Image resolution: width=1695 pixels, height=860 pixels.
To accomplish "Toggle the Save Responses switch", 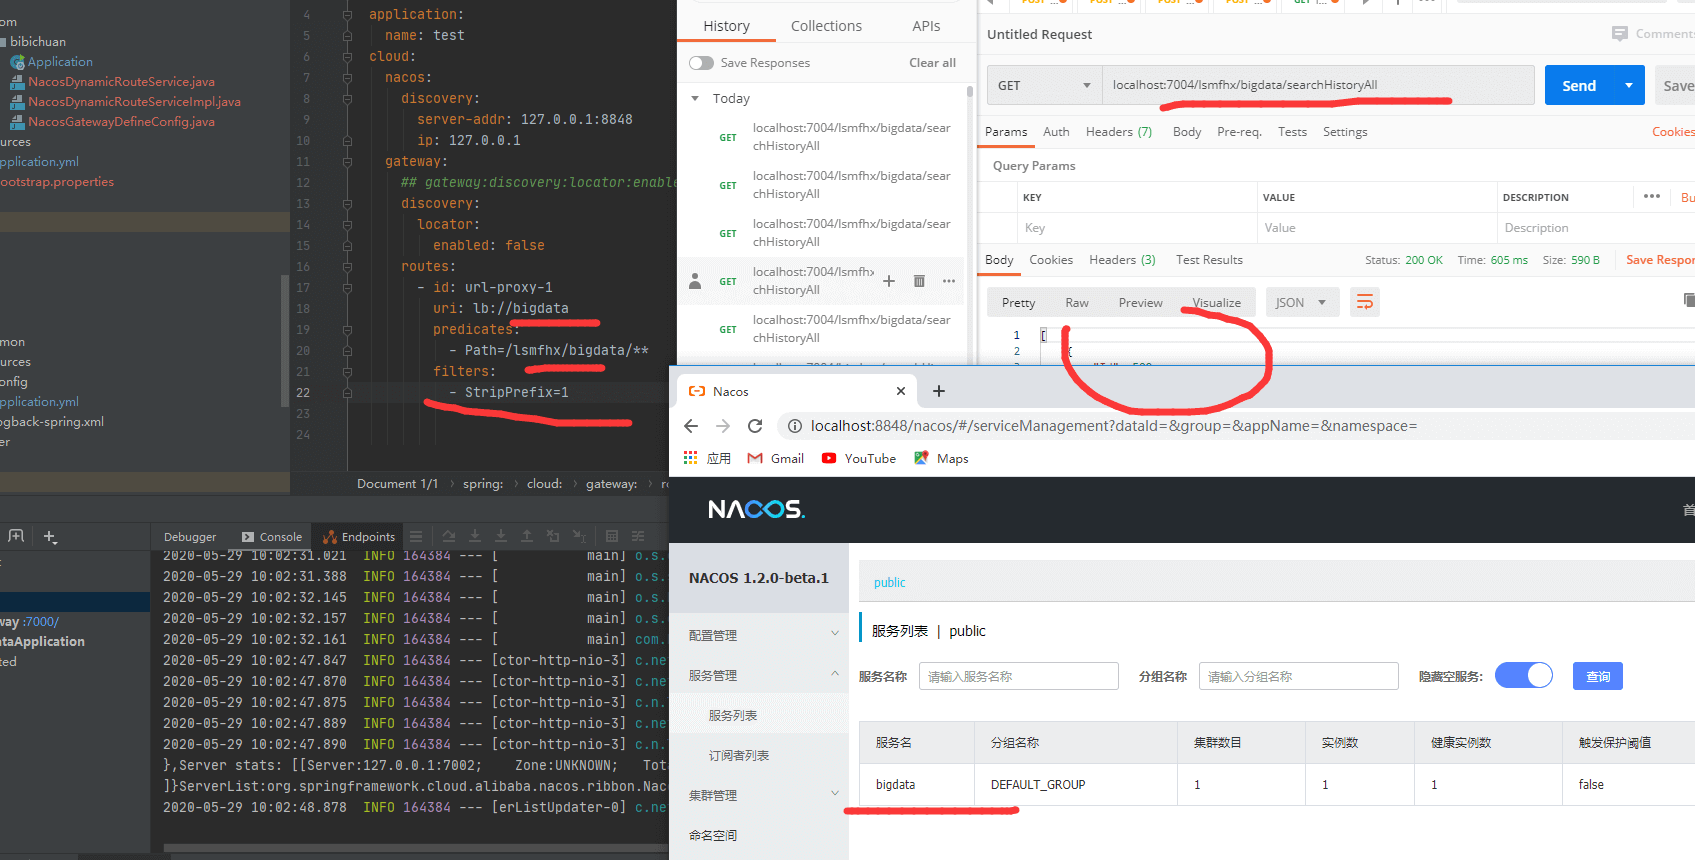I will [x=701, y=63].
